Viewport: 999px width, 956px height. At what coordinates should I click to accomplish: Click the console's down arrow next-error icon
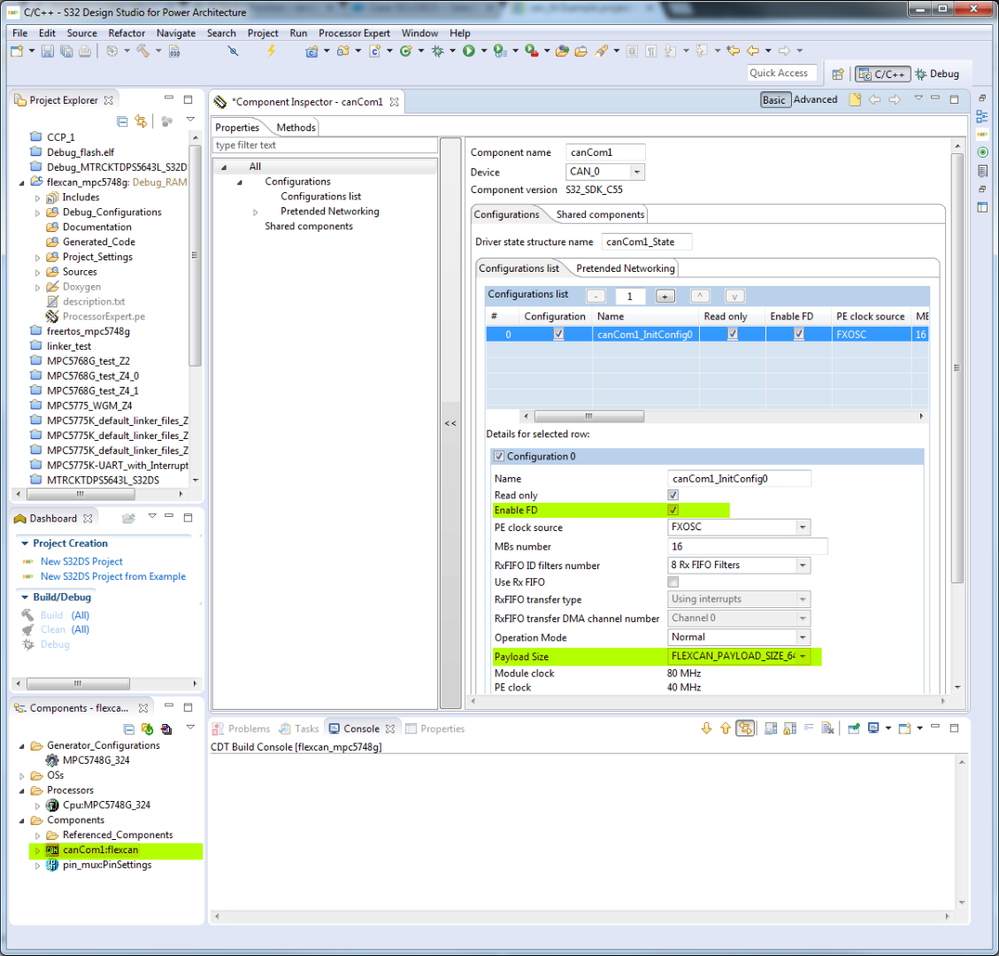pyautogui.click(x=706, y=729)
